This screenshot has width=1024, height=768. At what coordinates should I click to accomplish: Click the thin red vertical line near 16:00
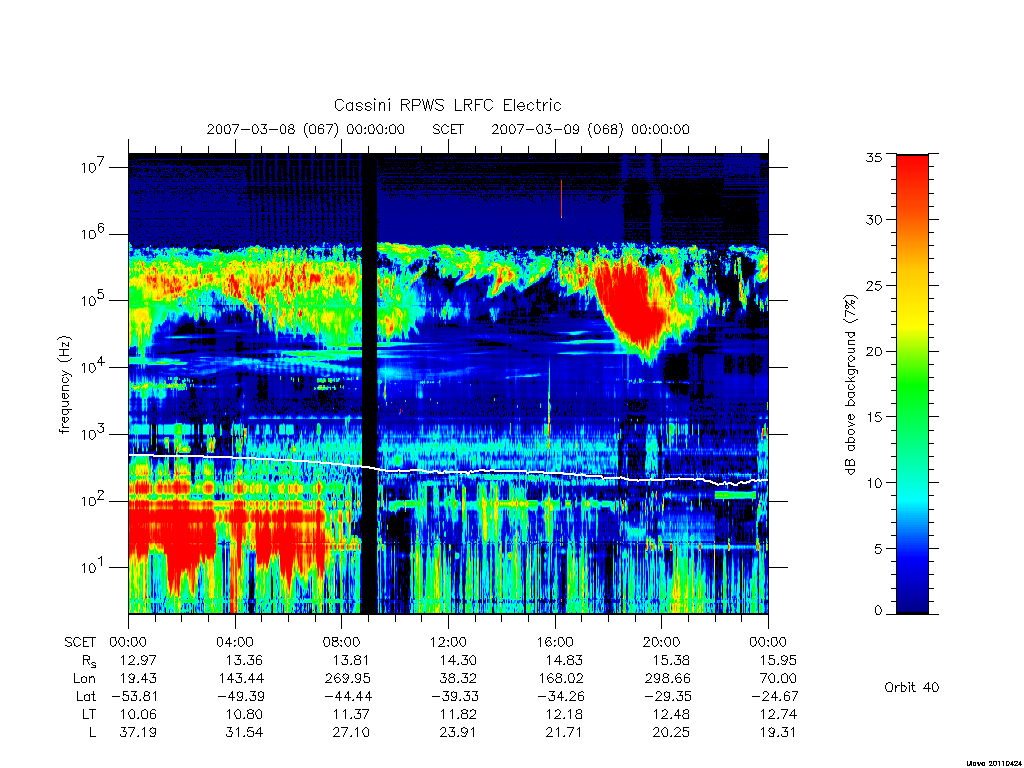(x=561, y=199)
